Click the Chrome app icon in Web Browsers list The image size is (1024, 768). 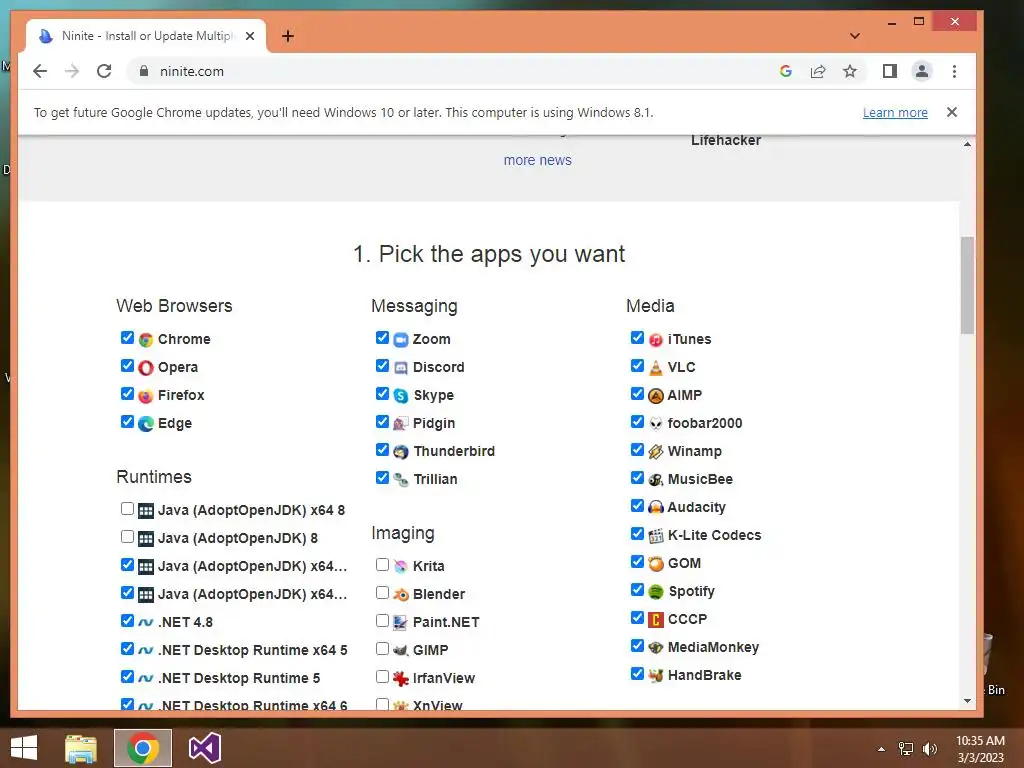coord(146,340)
